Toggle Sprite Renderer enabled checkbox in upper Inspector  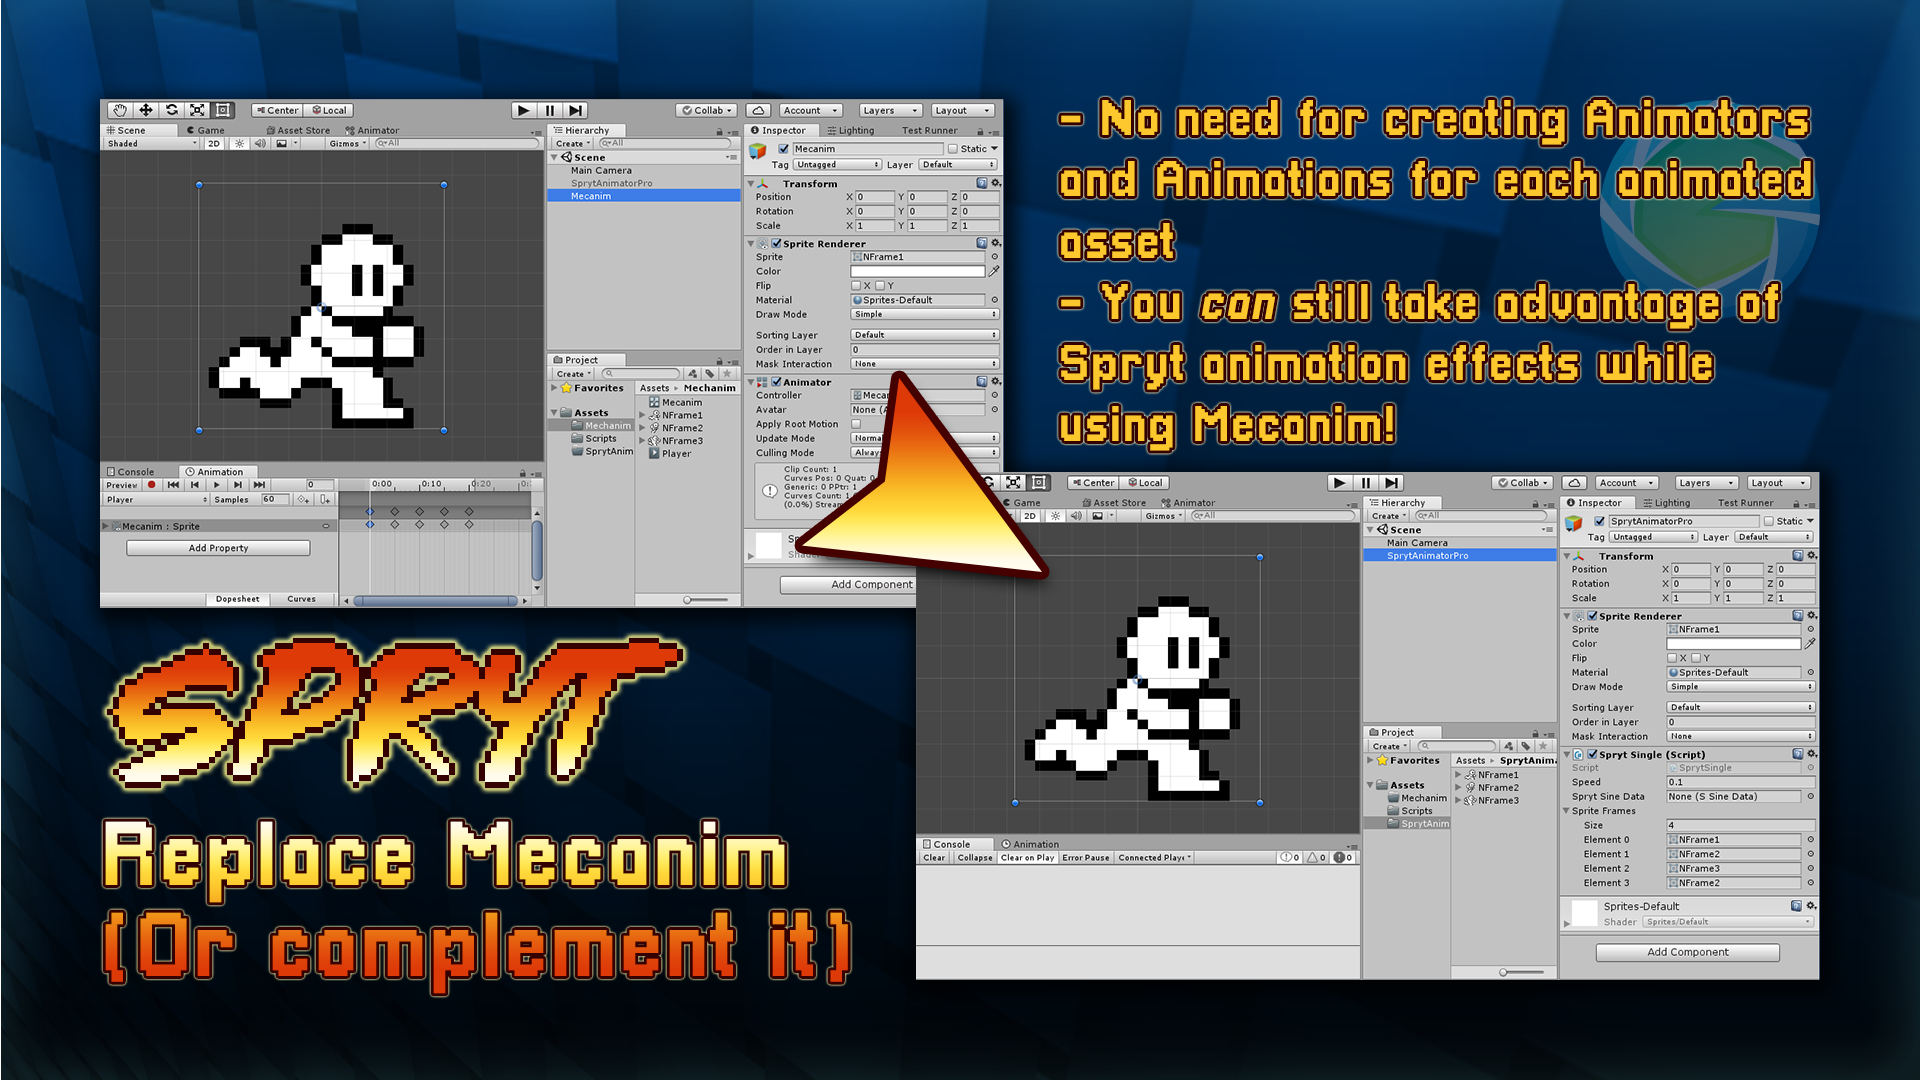pyautogui.click(x=777, y=243)
